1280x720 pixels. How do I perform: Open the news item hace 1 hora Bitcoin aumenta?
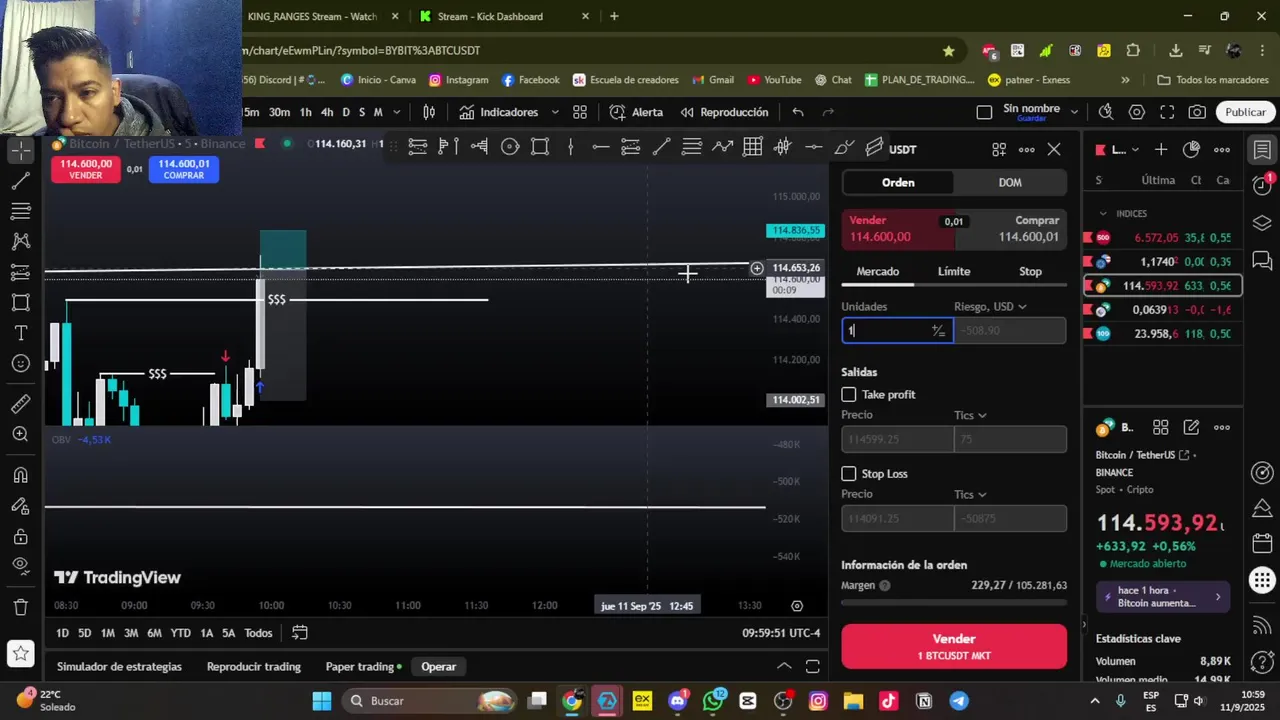1163,597
